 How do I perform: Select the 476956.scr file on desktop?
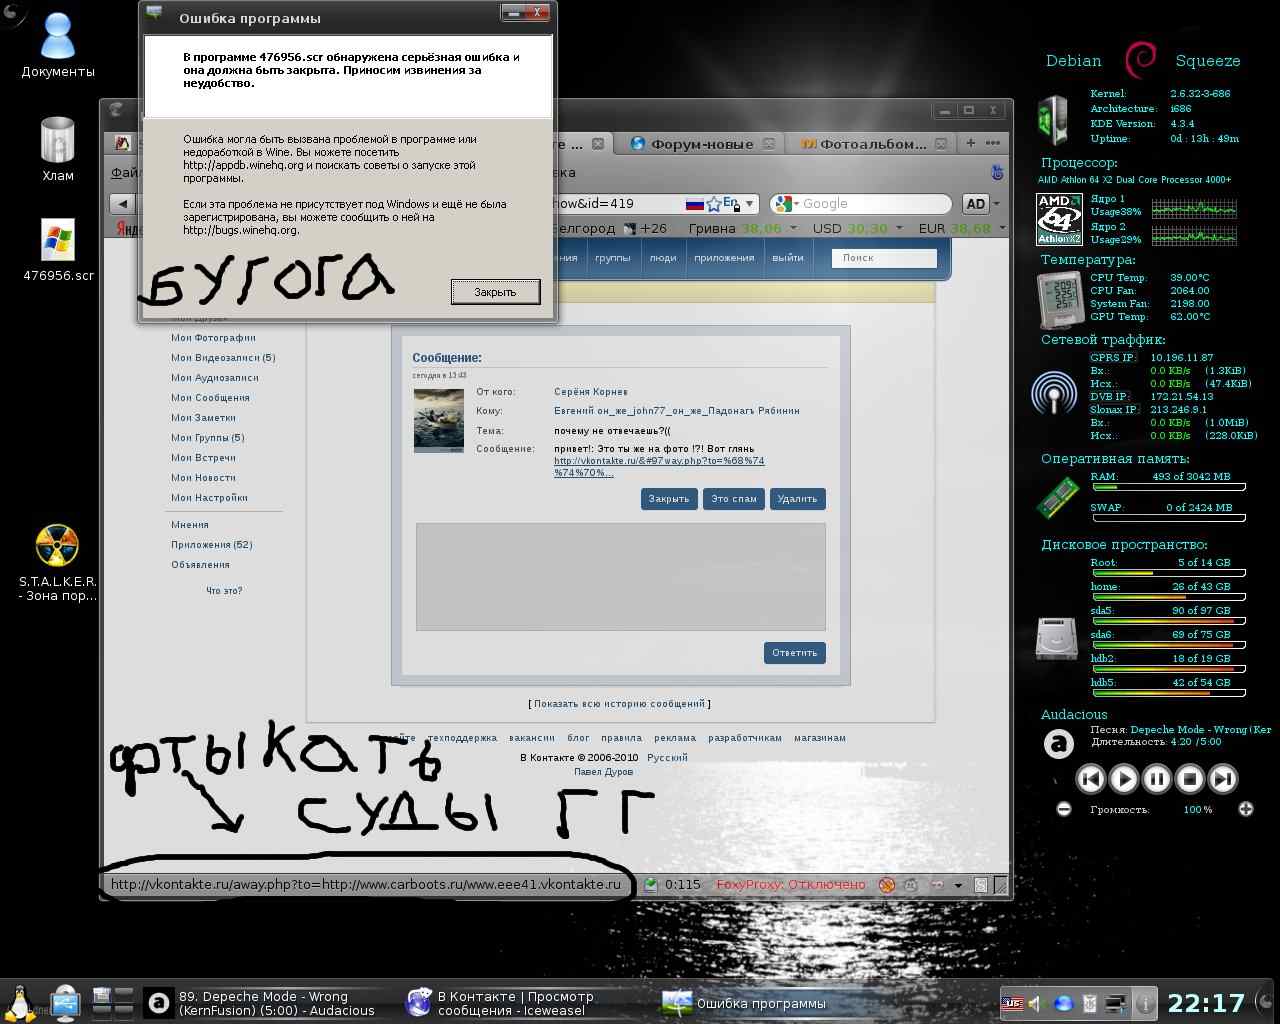(58, 250)
